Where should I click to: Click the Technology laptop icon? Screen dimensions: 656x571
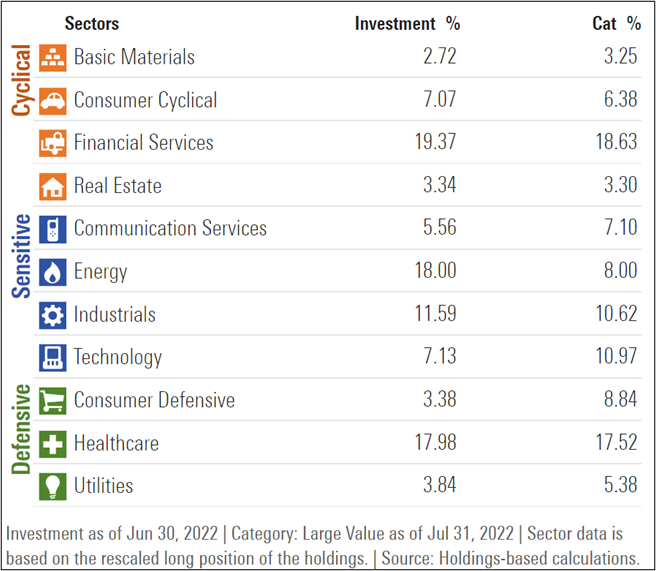[x=52, y=357]
